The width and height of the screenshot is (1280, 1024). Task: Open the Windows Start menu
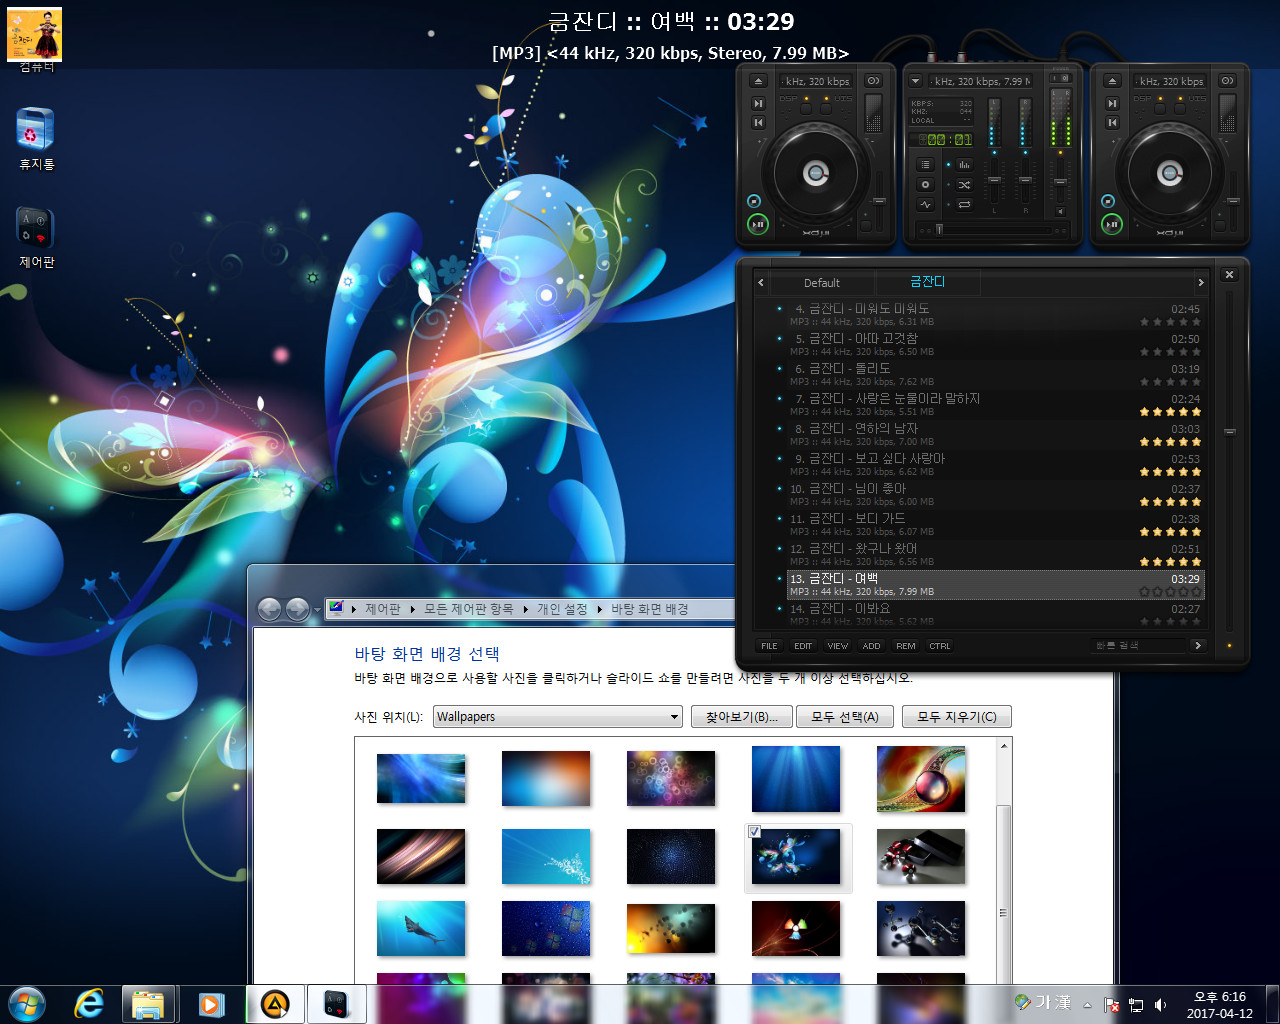(26, 1004)
